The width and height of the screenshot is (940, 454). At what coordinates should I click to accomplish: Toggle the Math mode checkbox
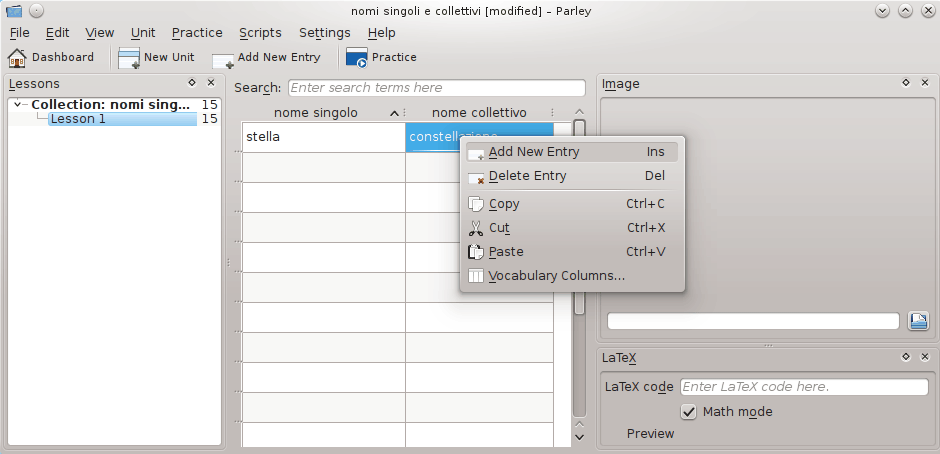click(689, 412)
